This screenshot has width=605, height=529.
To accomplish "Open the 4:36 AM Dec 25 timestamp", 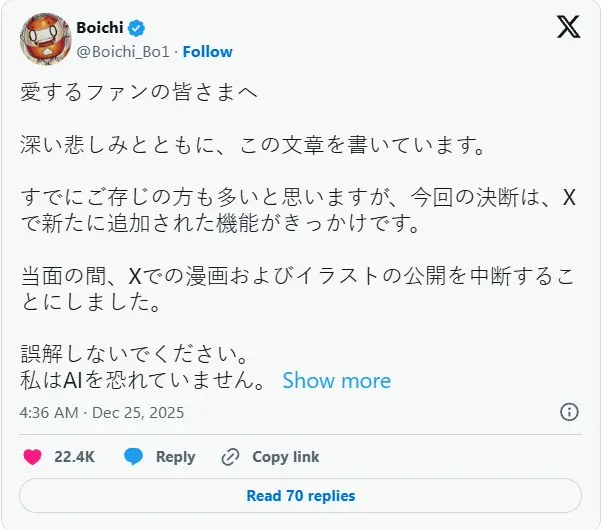I will coord(102,412).
